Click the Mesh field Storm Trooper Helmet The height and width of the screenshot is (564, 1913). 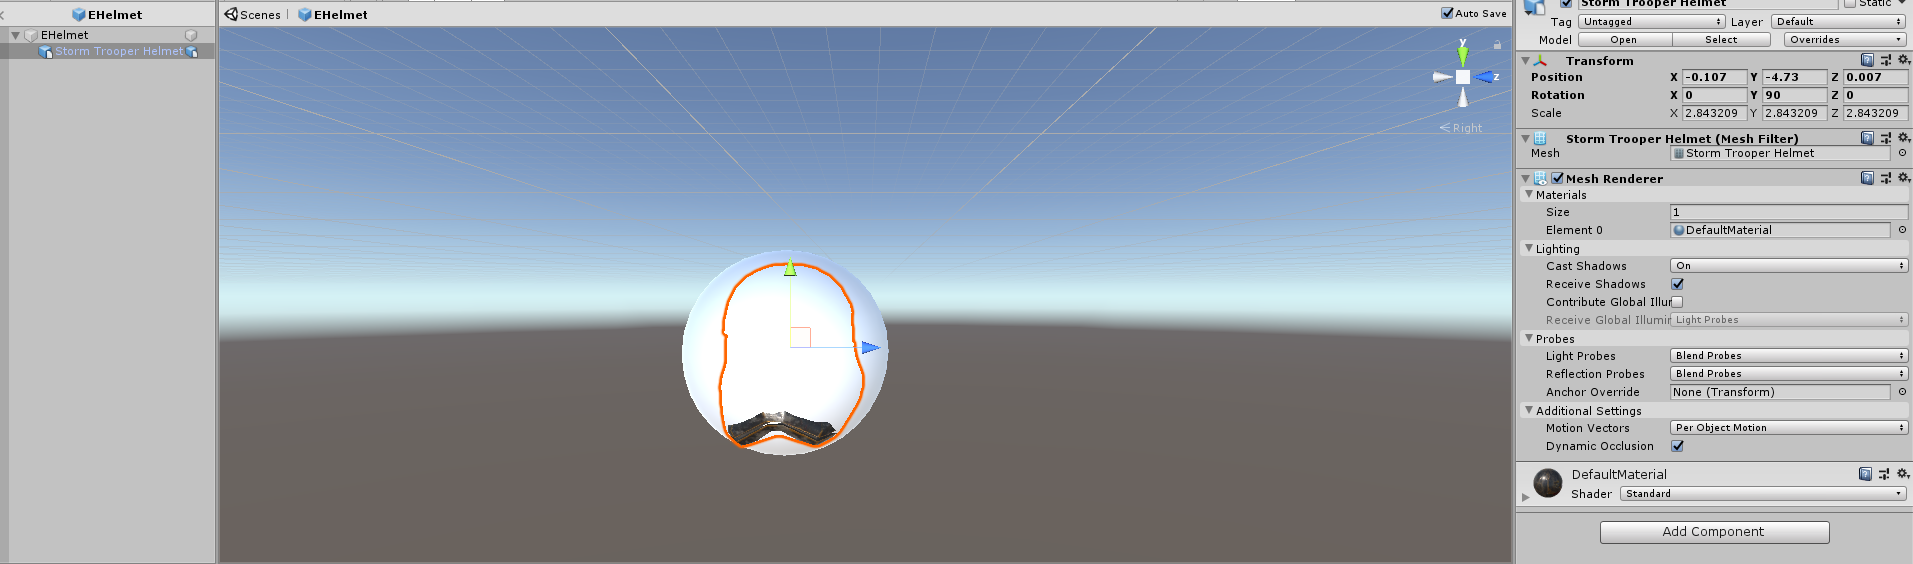pos(1780,153)
